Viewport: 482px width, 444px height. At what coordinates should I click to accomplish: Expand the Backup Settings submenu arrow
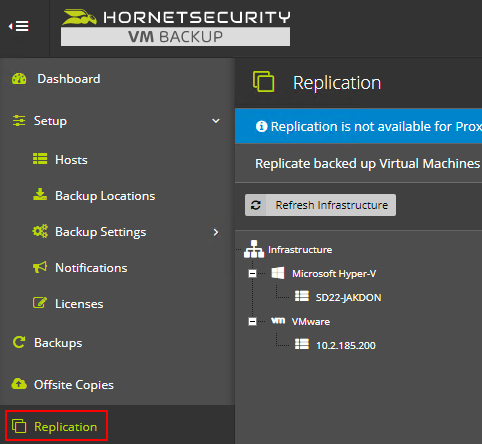[216, 232]
